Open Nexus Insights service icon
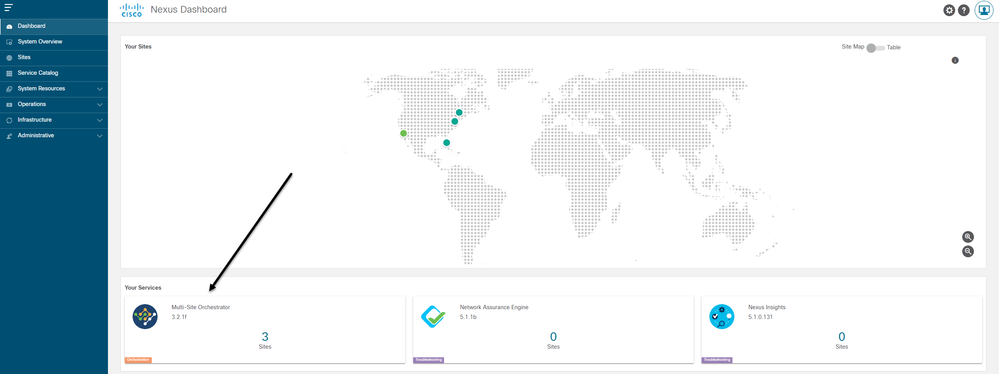1000x374 pixels. pyautogui.click(x=722, y=317)
